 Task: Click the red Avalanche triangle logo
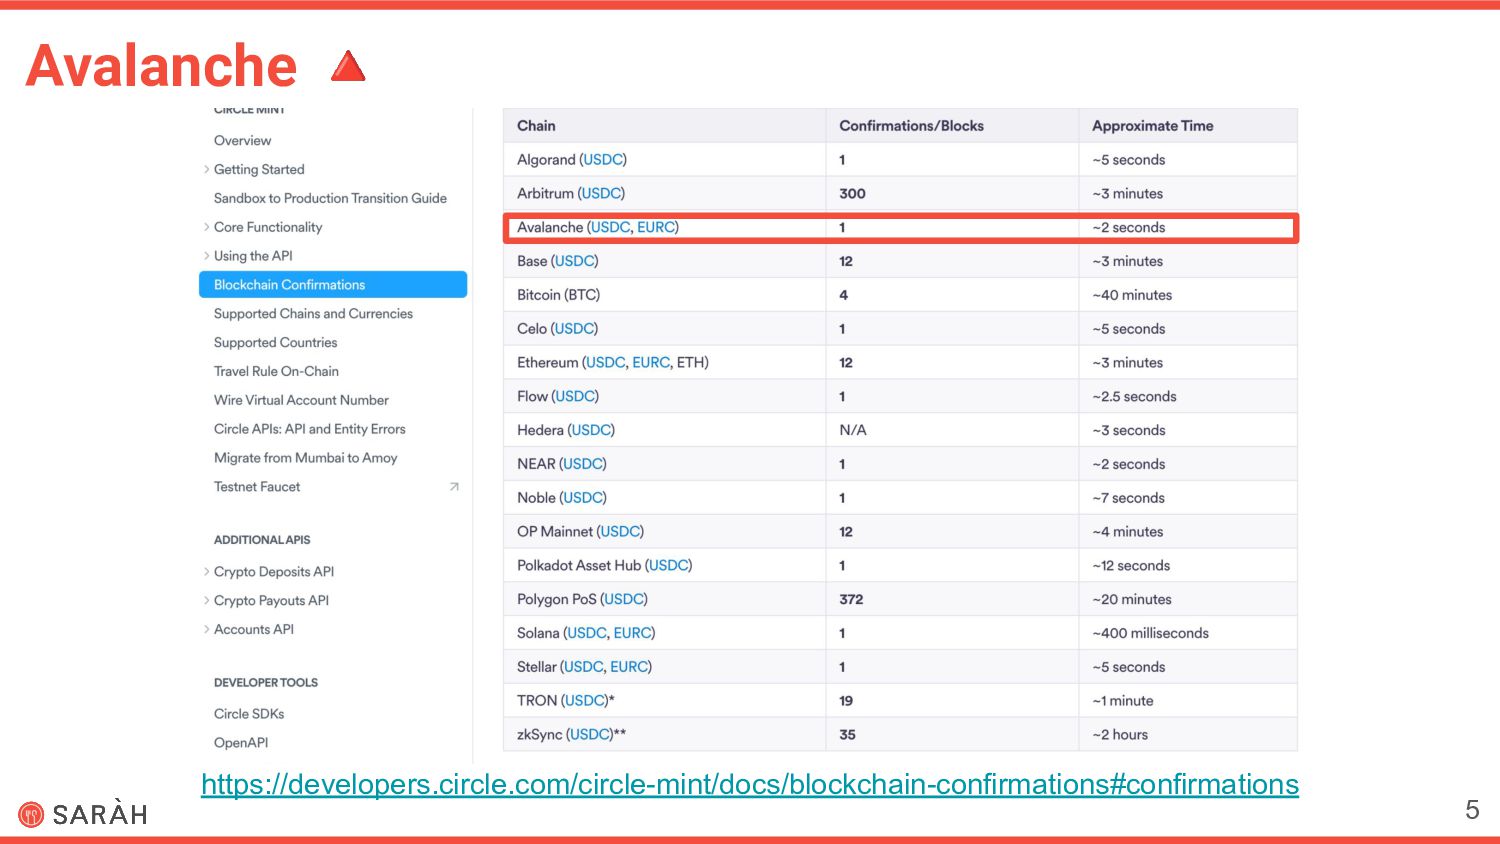tap(348, 66)
